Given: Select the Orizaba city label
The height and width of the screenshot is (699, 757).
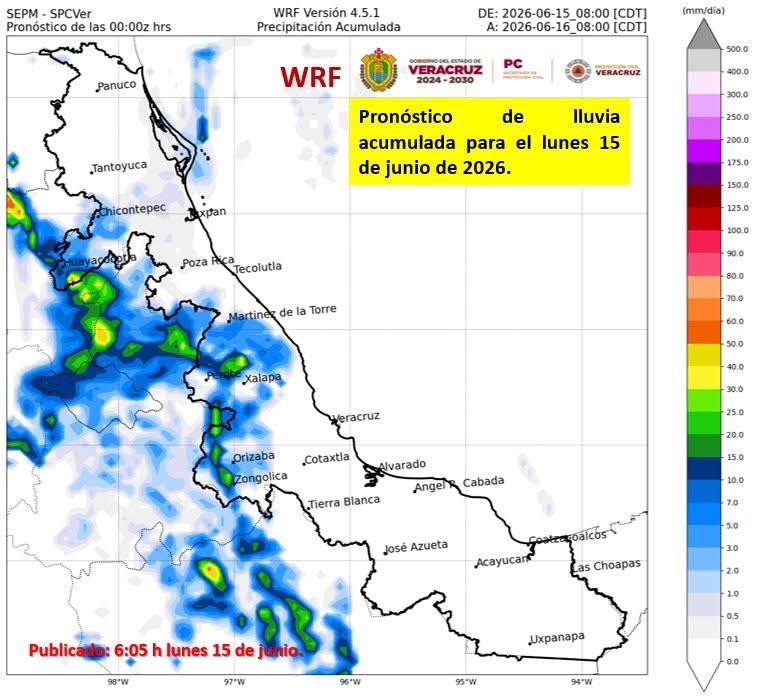Looking at the screenshot, I should coord(253,457).
